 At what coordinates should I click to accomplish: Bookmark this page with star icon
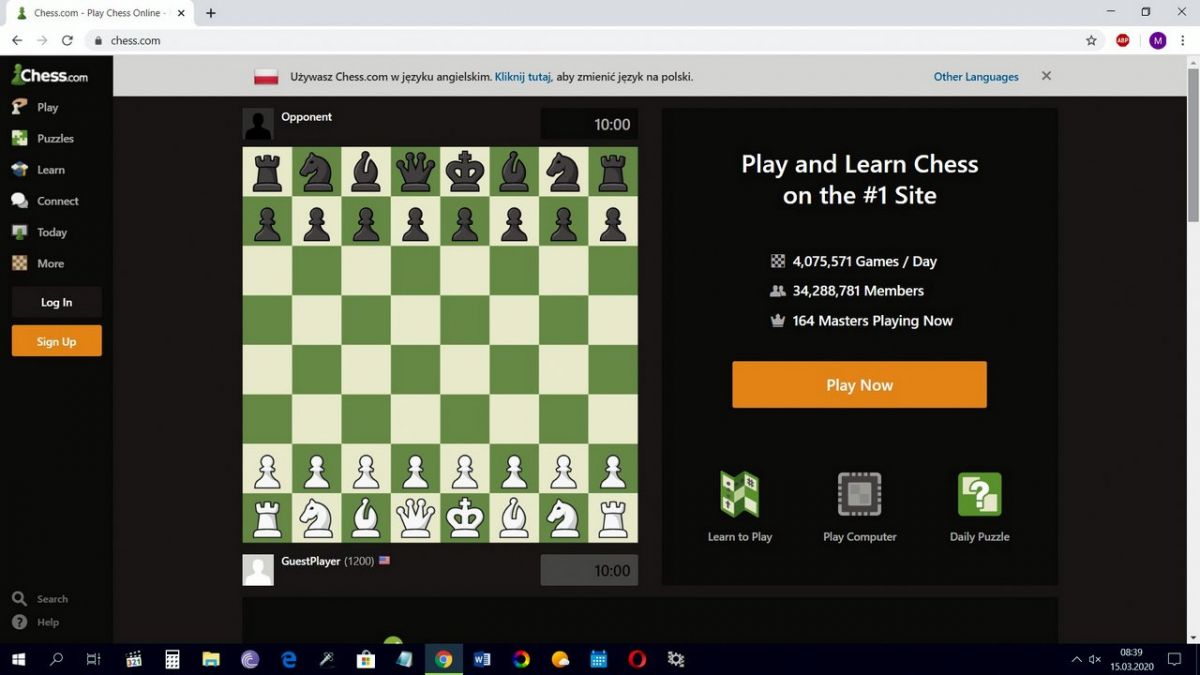click(1091, 40)
